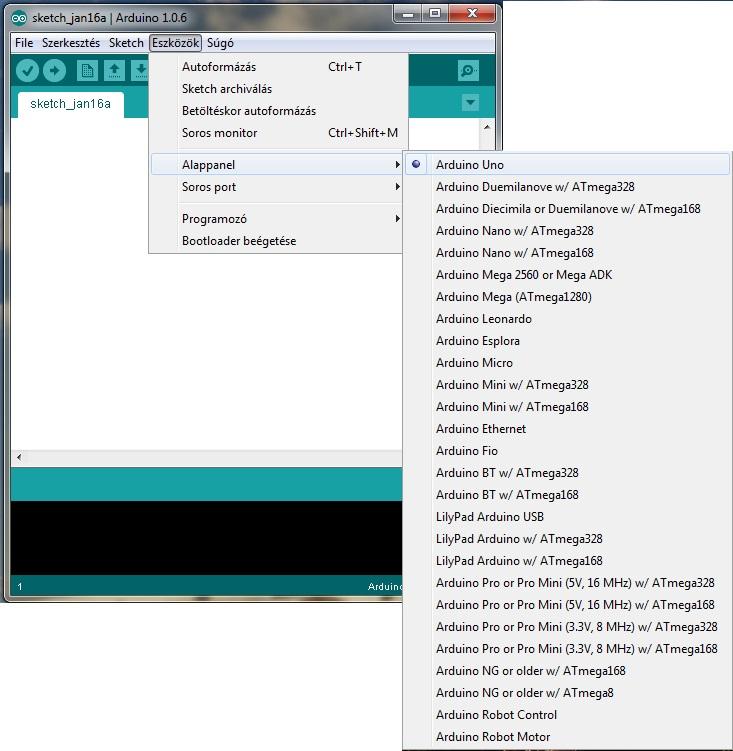Open the Szerkesztés menu
733x751 pixels.
71,43
